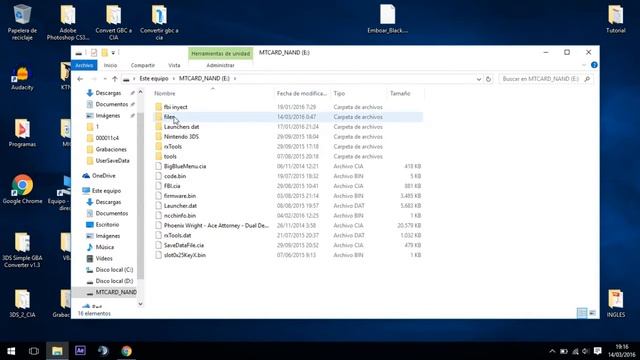
Task: Go up one folder level
Action: coord(115,79)
